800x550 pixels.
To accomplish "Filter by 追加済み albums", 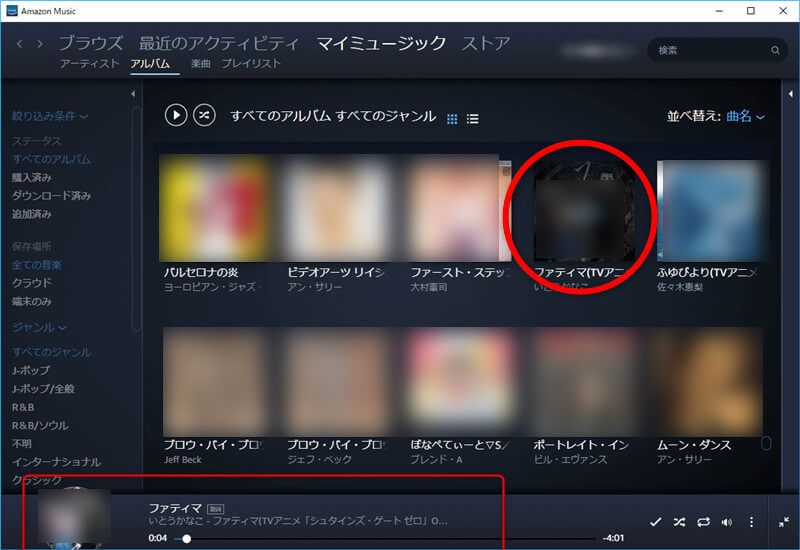I will coord(32,214).
